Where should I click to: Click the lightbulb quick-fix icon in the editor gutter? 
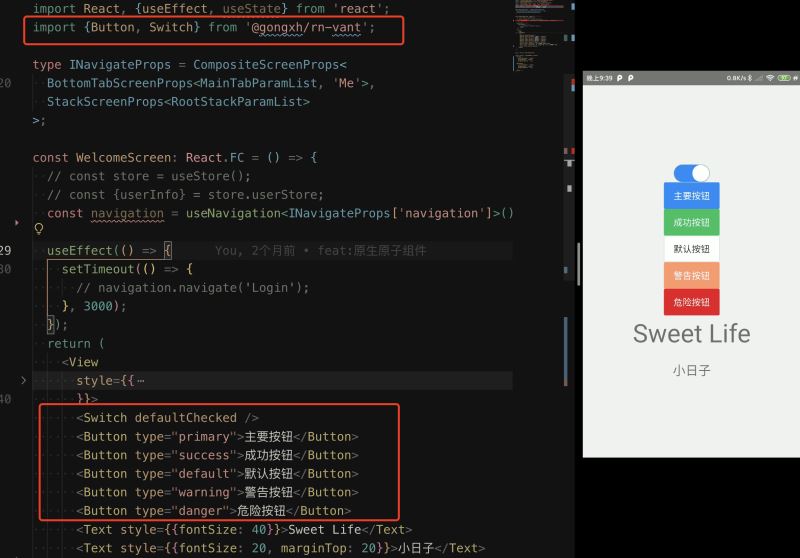pos(39,229)
